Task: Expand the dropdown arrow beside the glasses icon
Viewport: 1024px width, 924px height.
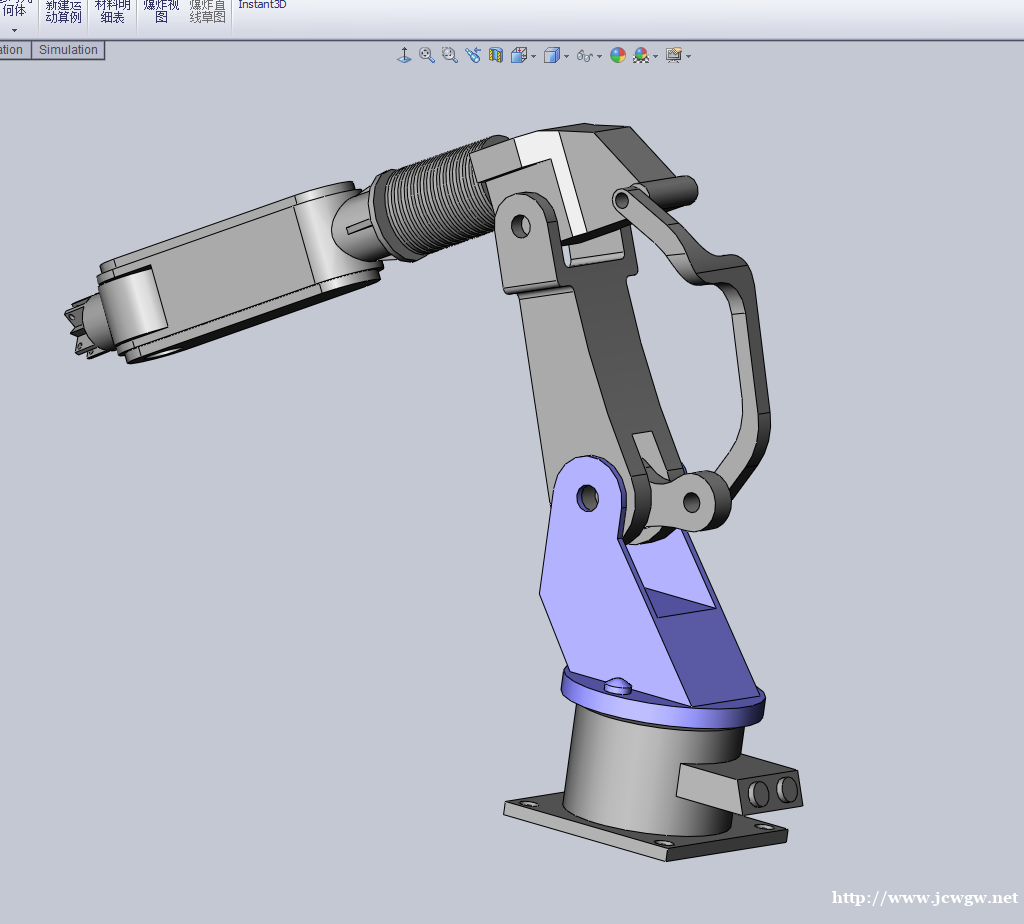Action: (x=599, y=56)
